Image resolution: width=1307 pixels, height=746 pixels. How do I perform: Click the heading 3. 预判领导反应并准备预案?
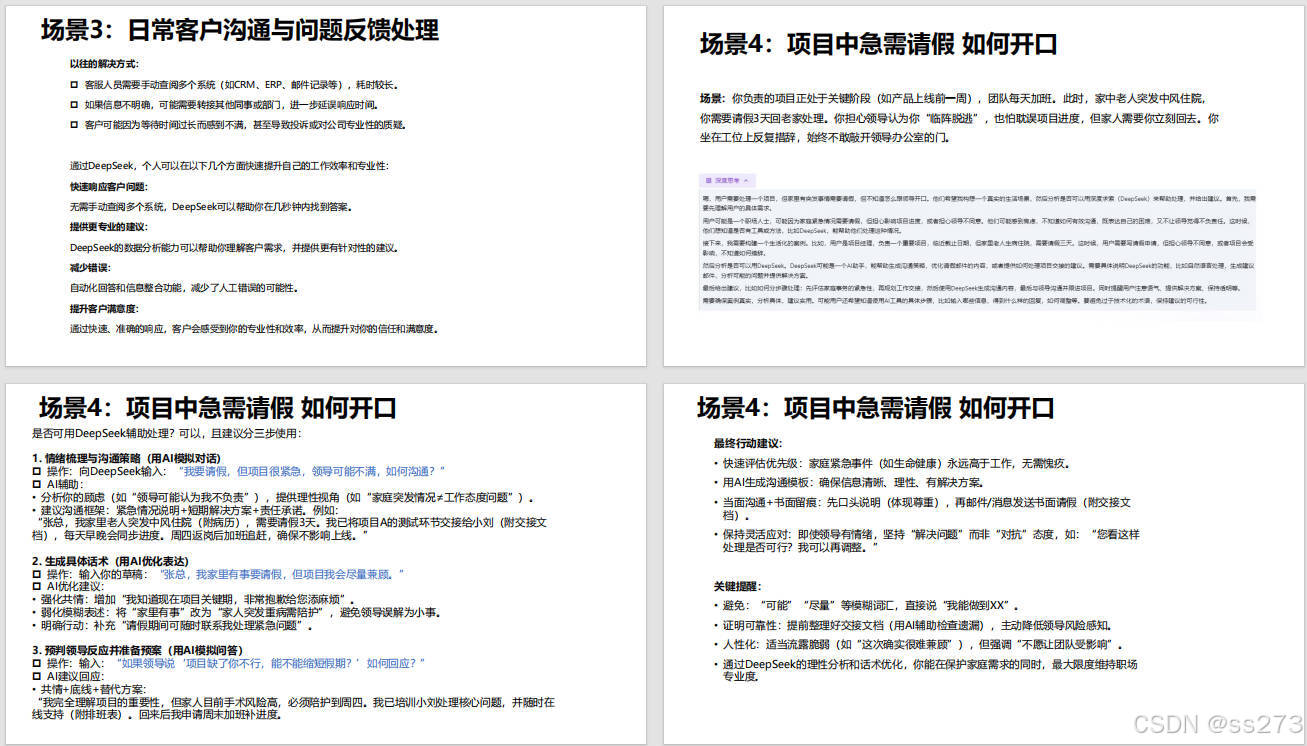point(137,650)
